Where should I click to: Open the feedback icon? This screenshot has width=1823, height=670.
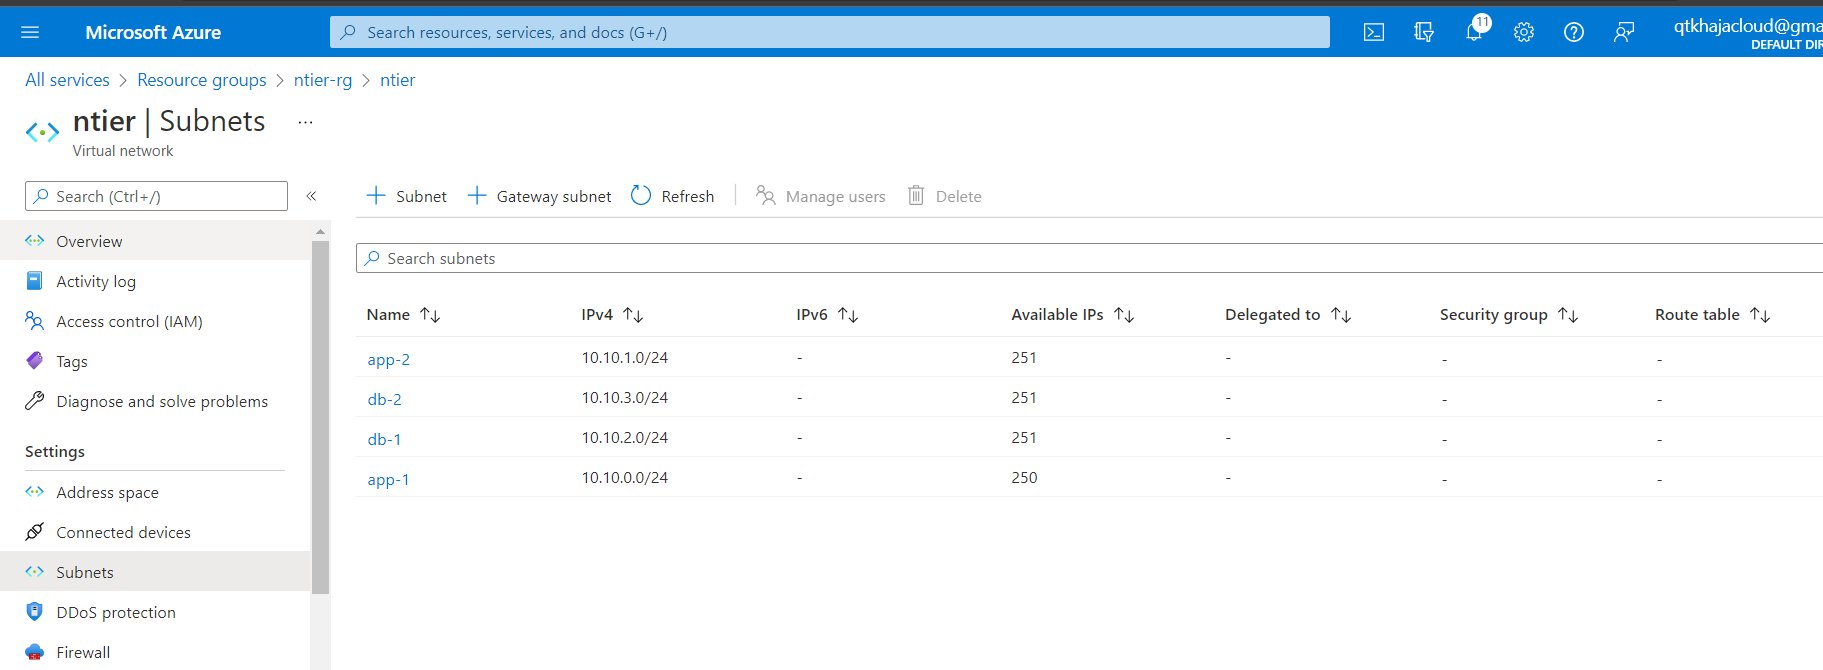(1624, 32)
